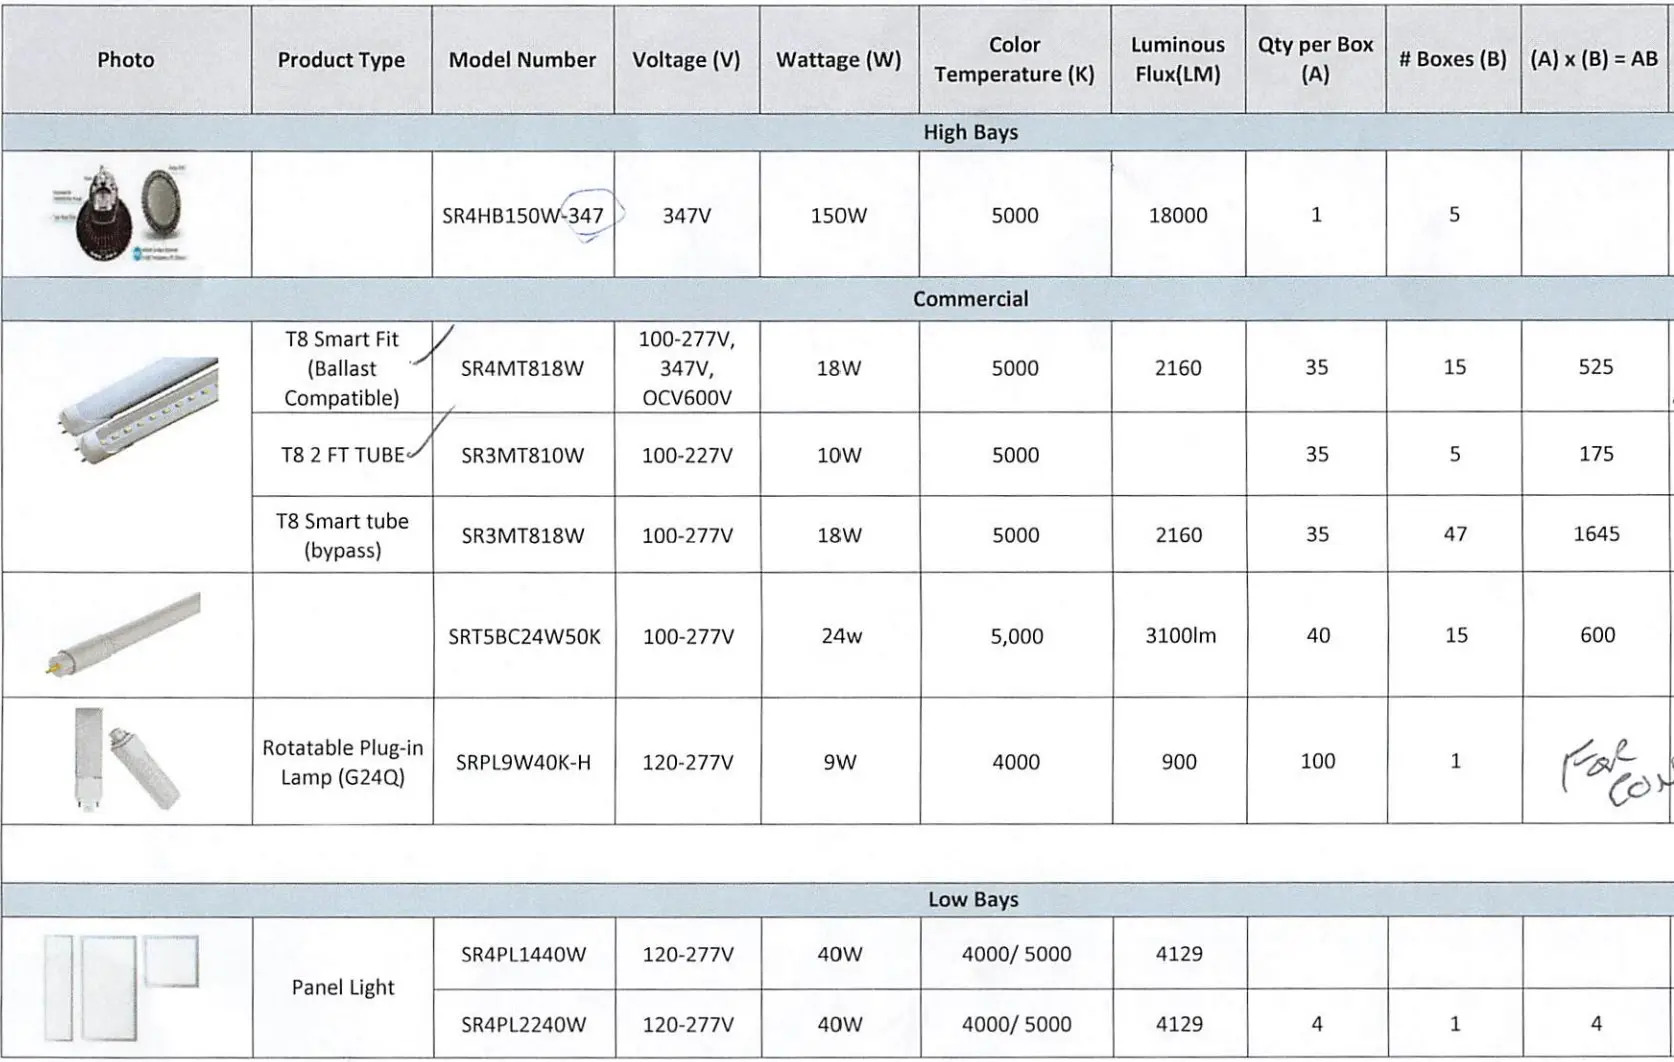Viewport: 1674px width, 1062px height.
Task: Click T8 Smart Fit (Ballast Compatible) cell
Action: click(341, 368)
